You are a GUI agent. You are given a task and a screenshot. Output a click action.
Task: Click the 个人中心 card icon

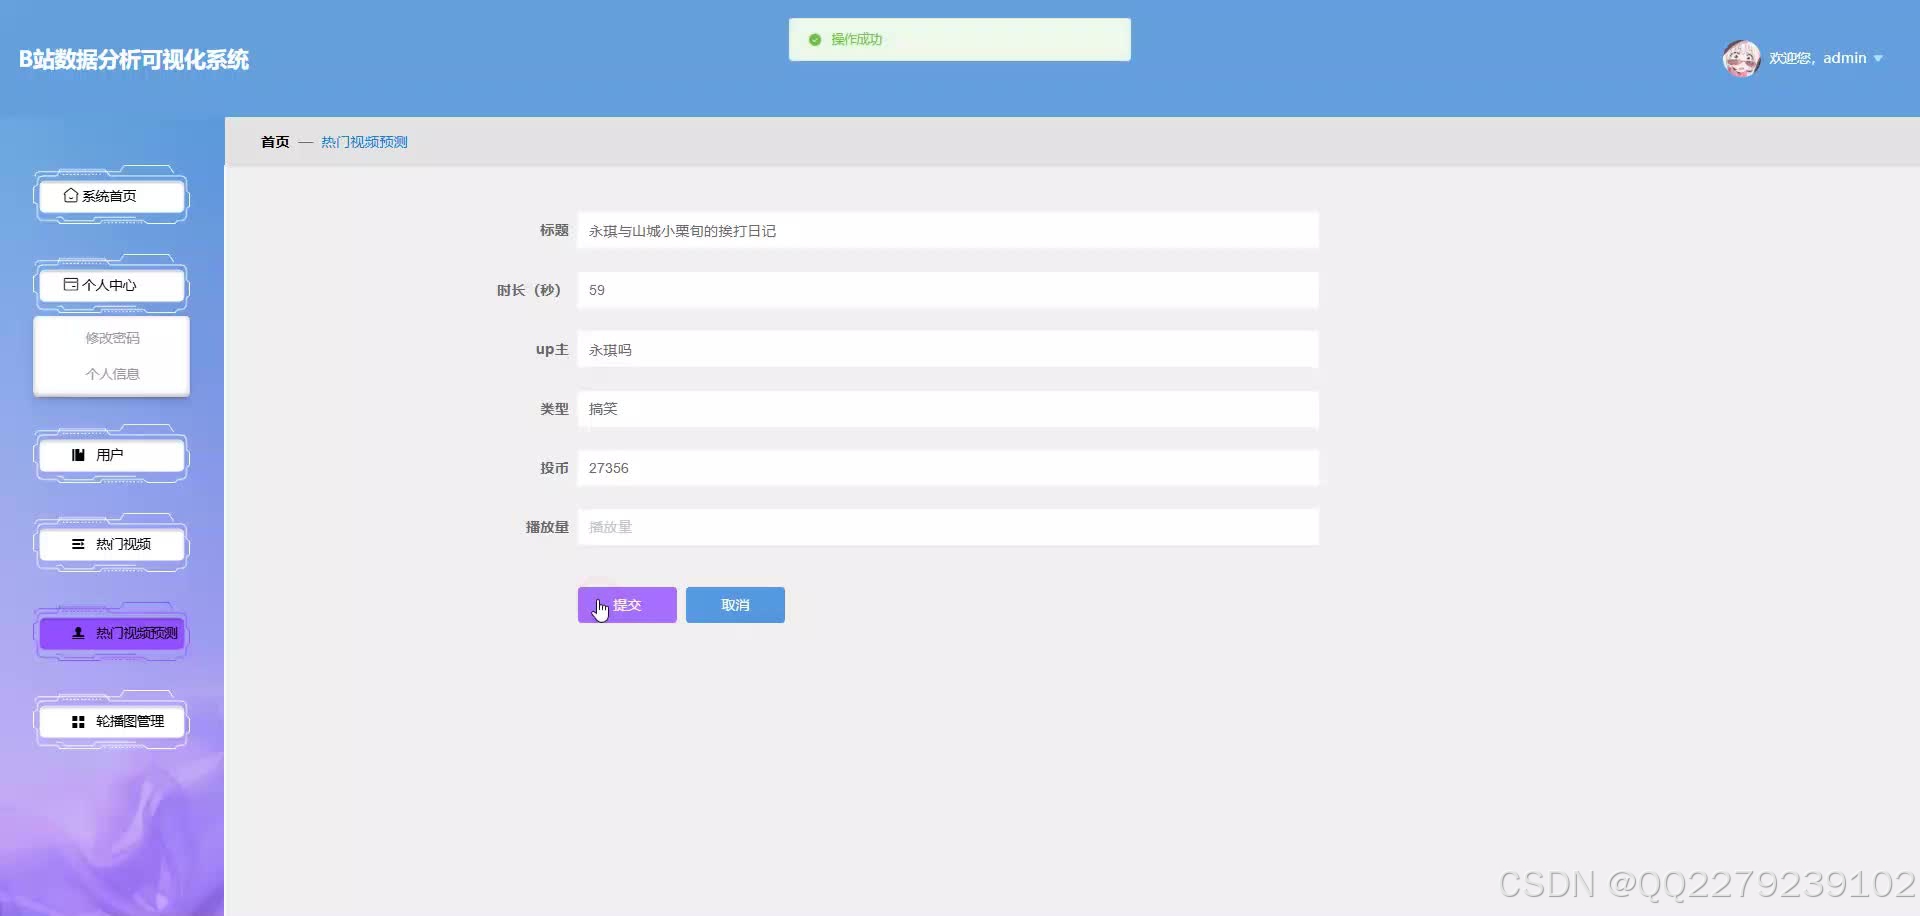pyautogui.click(x=69, y=284)
